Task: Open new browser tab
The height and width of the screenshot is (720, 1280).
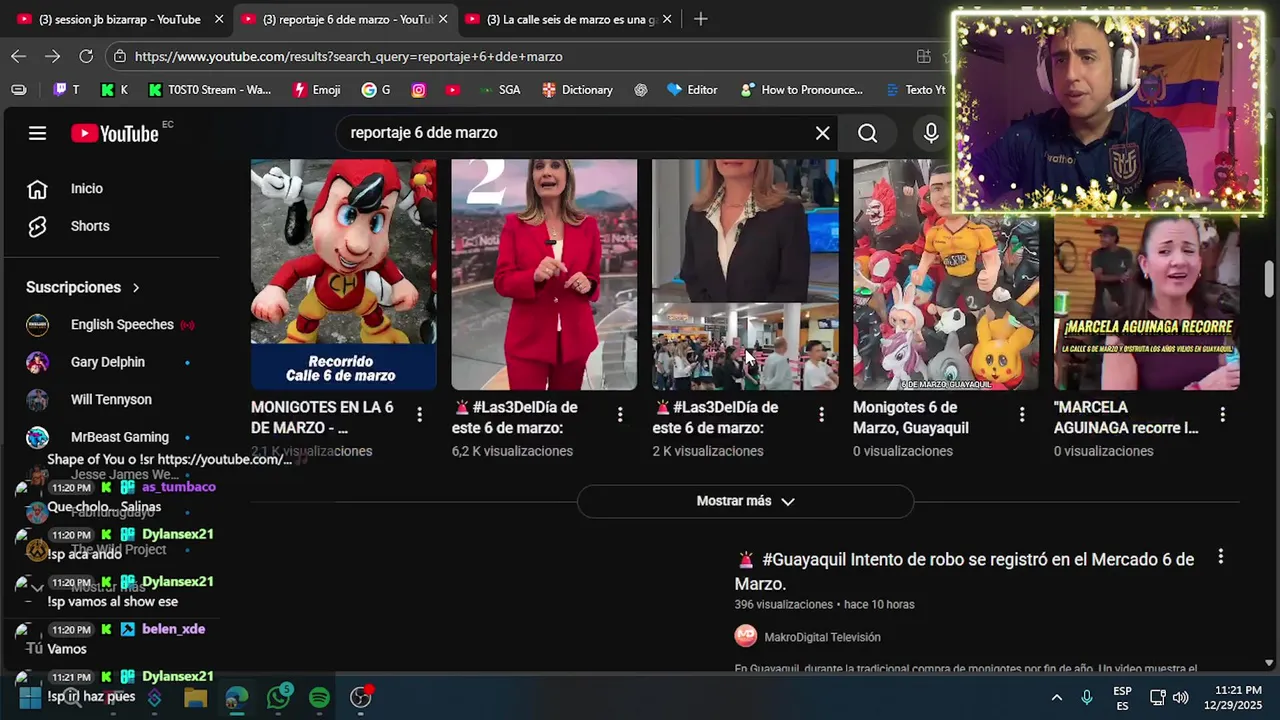Action: (x=701, y=19)
